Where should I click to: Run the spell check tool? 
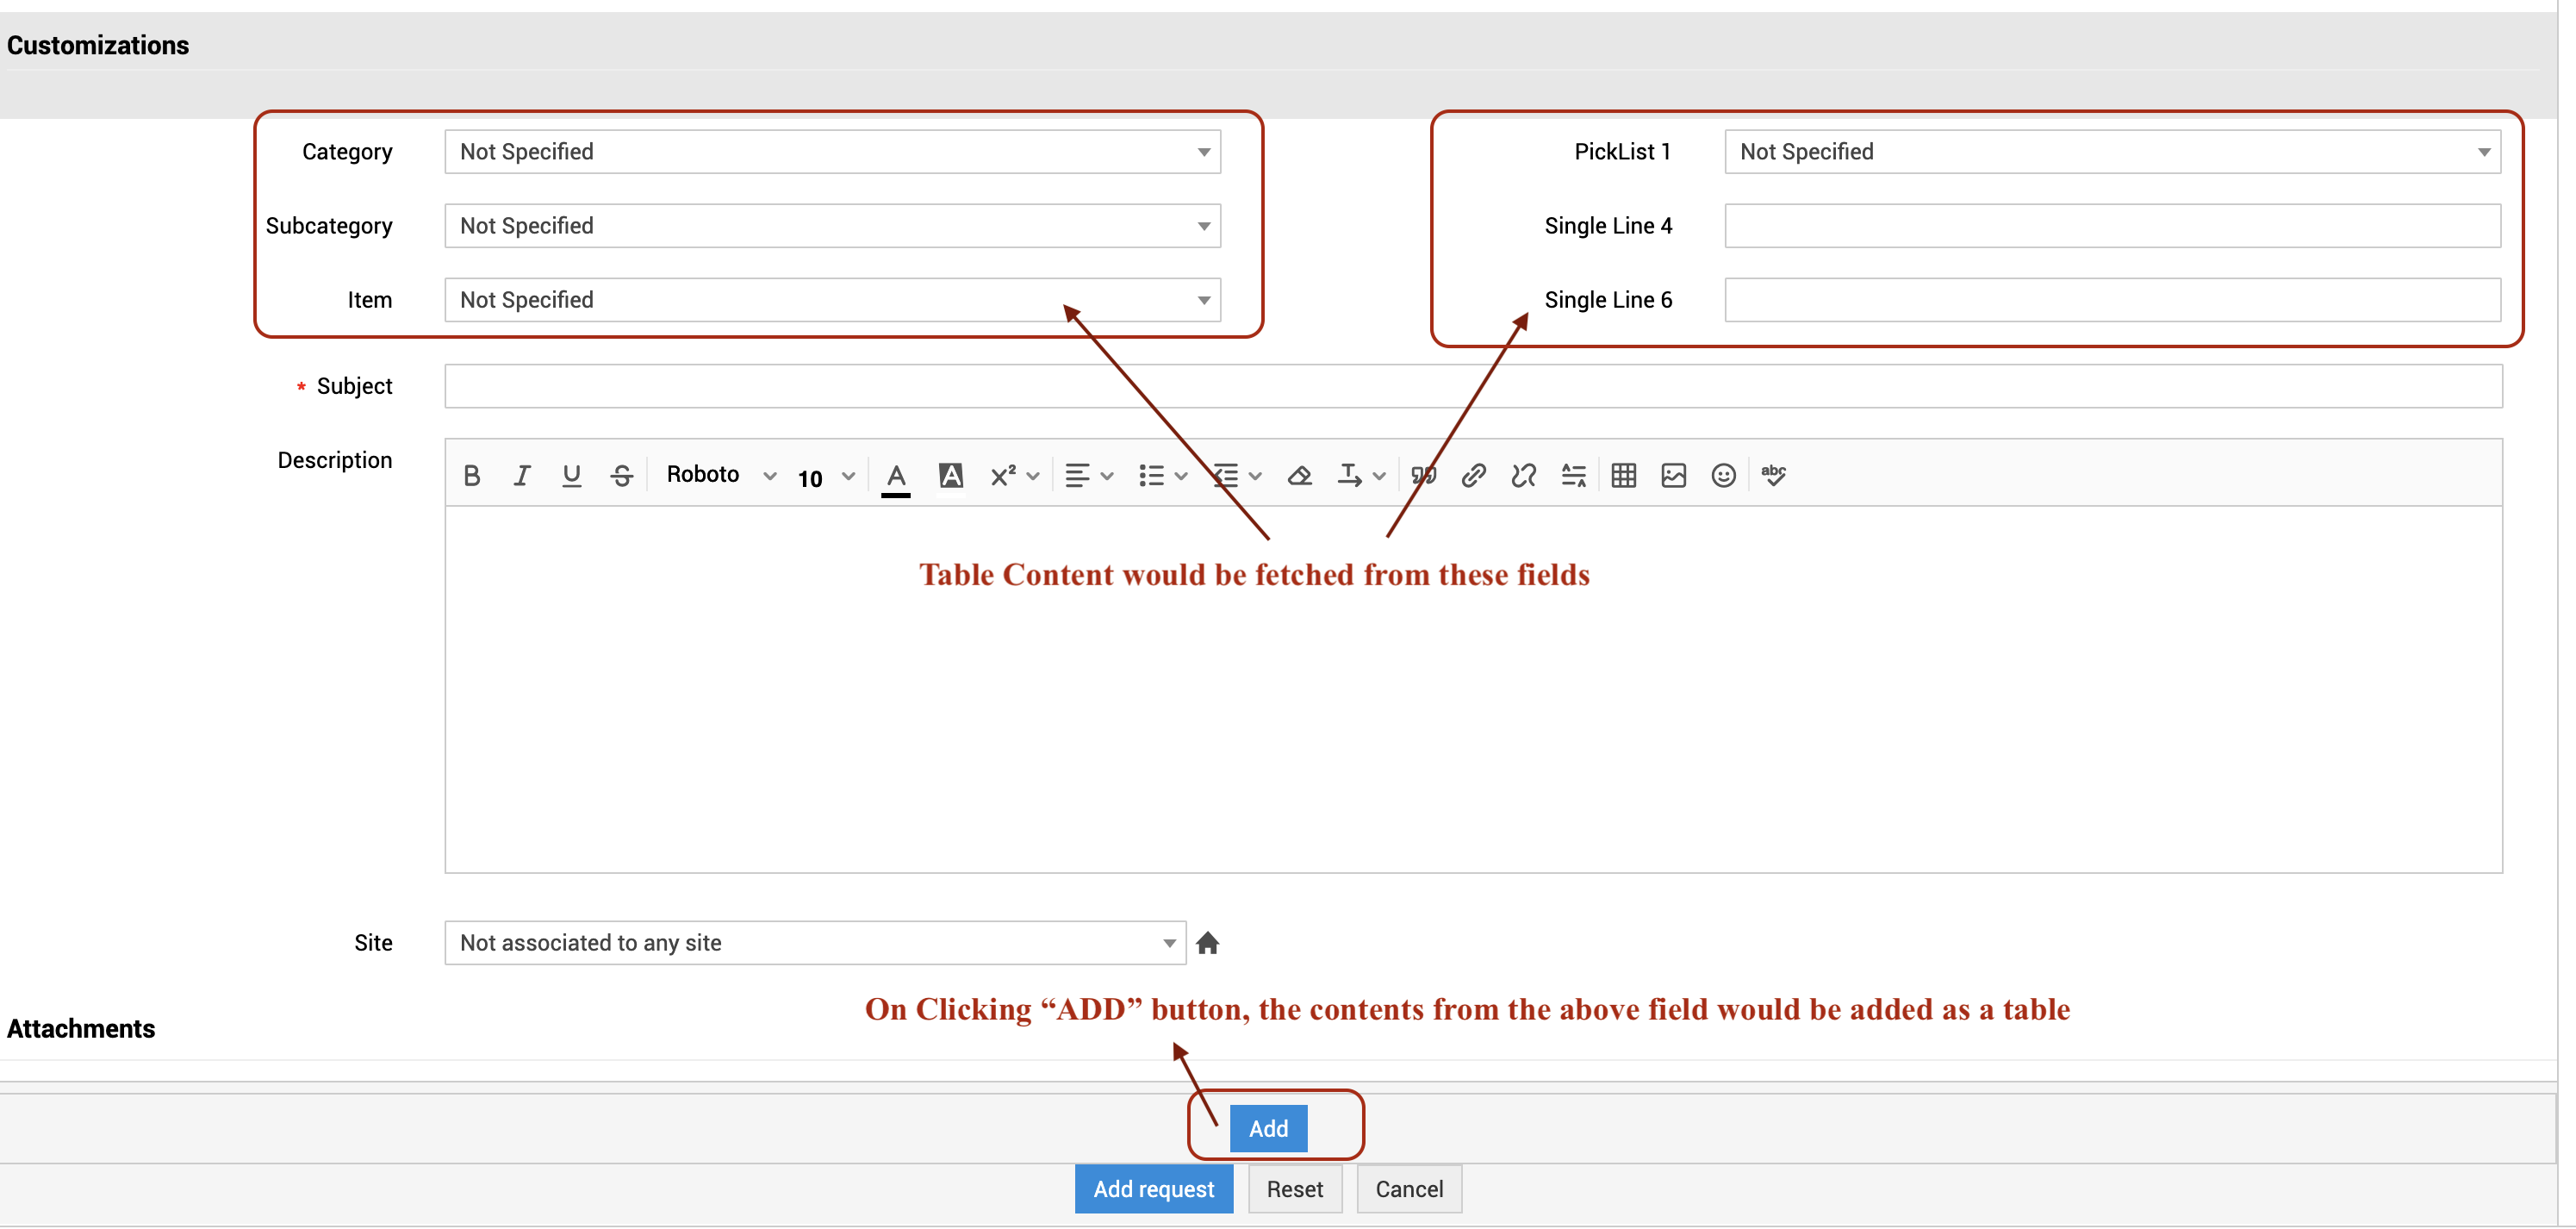pos(1773,476)
